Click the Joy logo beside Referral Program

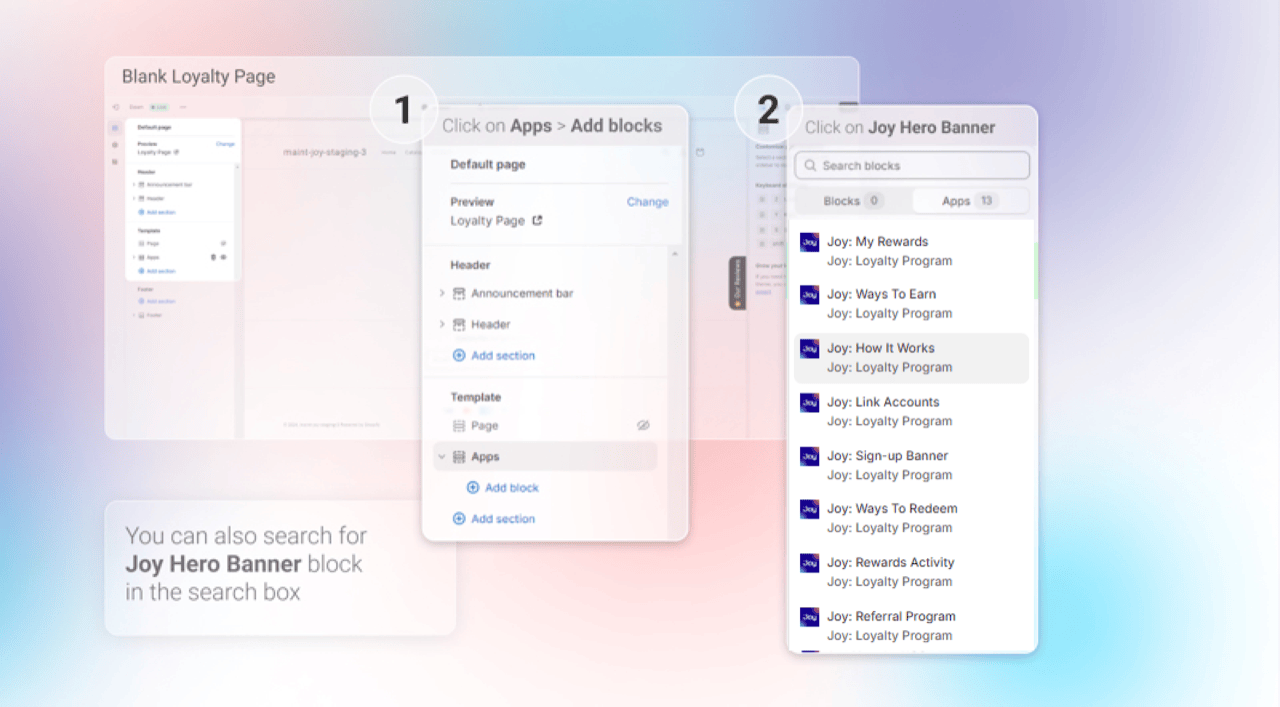point(810,617)
